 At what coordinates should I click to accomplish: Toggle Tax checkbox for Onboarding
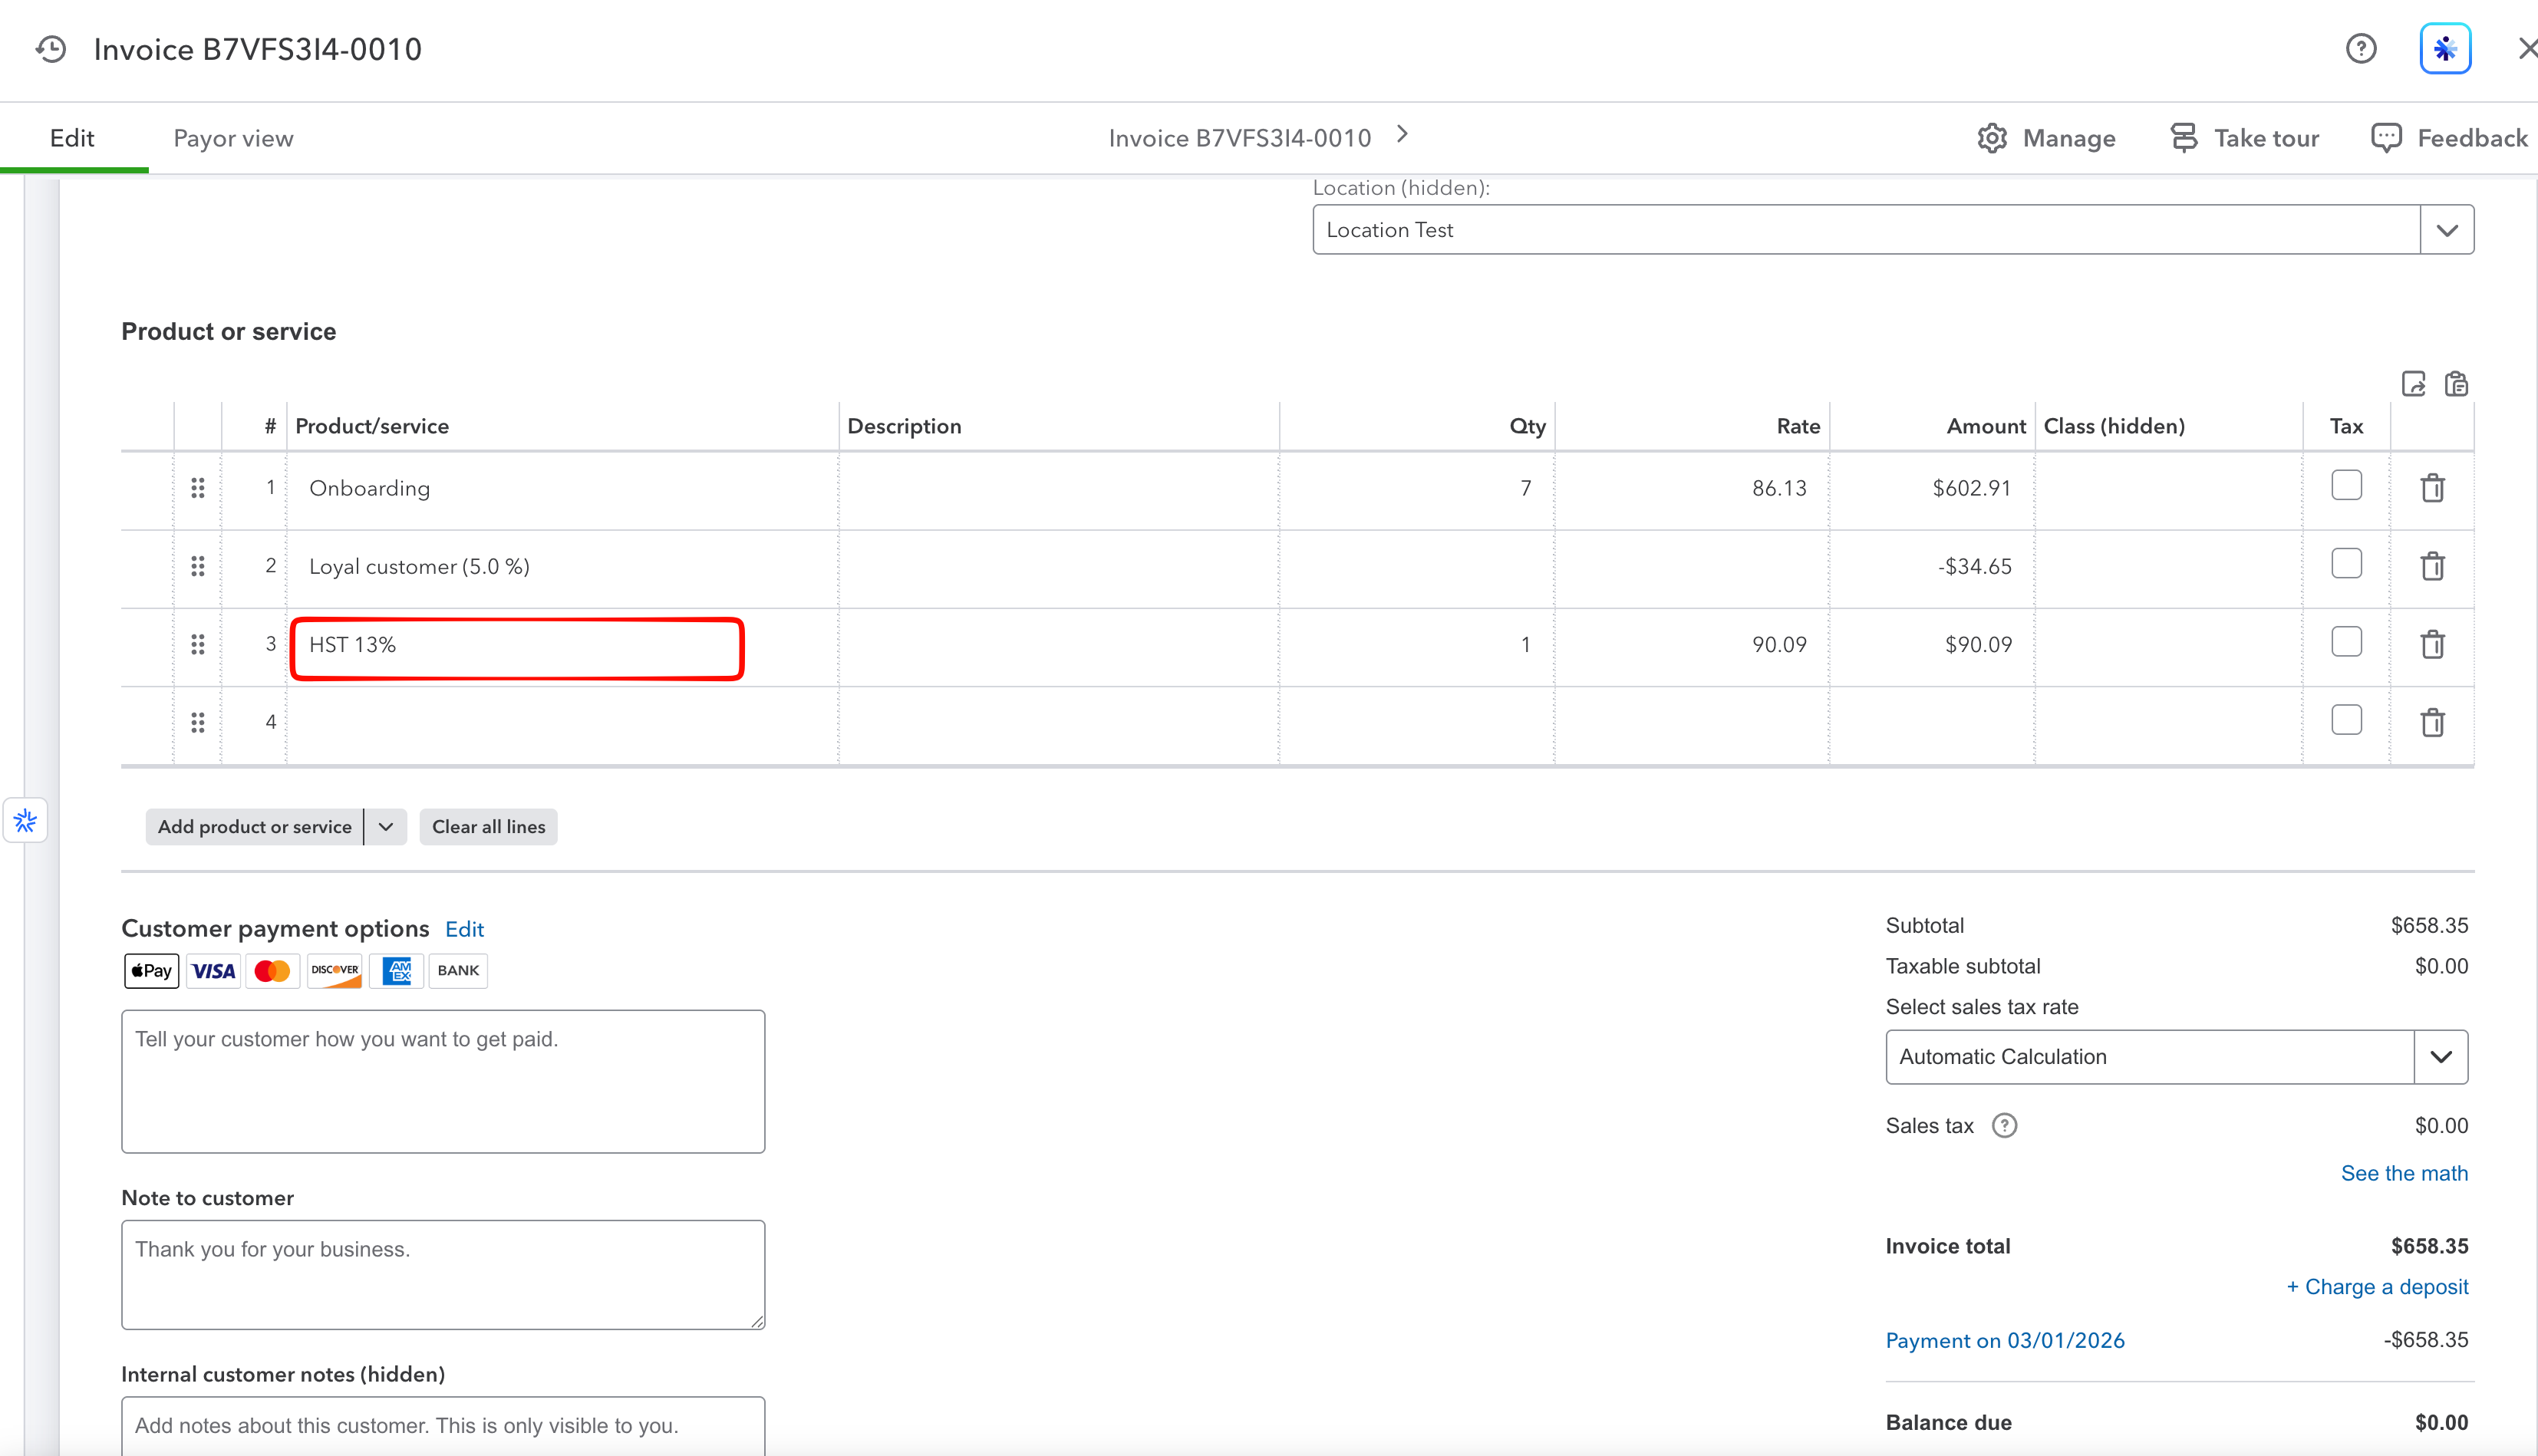pos(2346,485)
